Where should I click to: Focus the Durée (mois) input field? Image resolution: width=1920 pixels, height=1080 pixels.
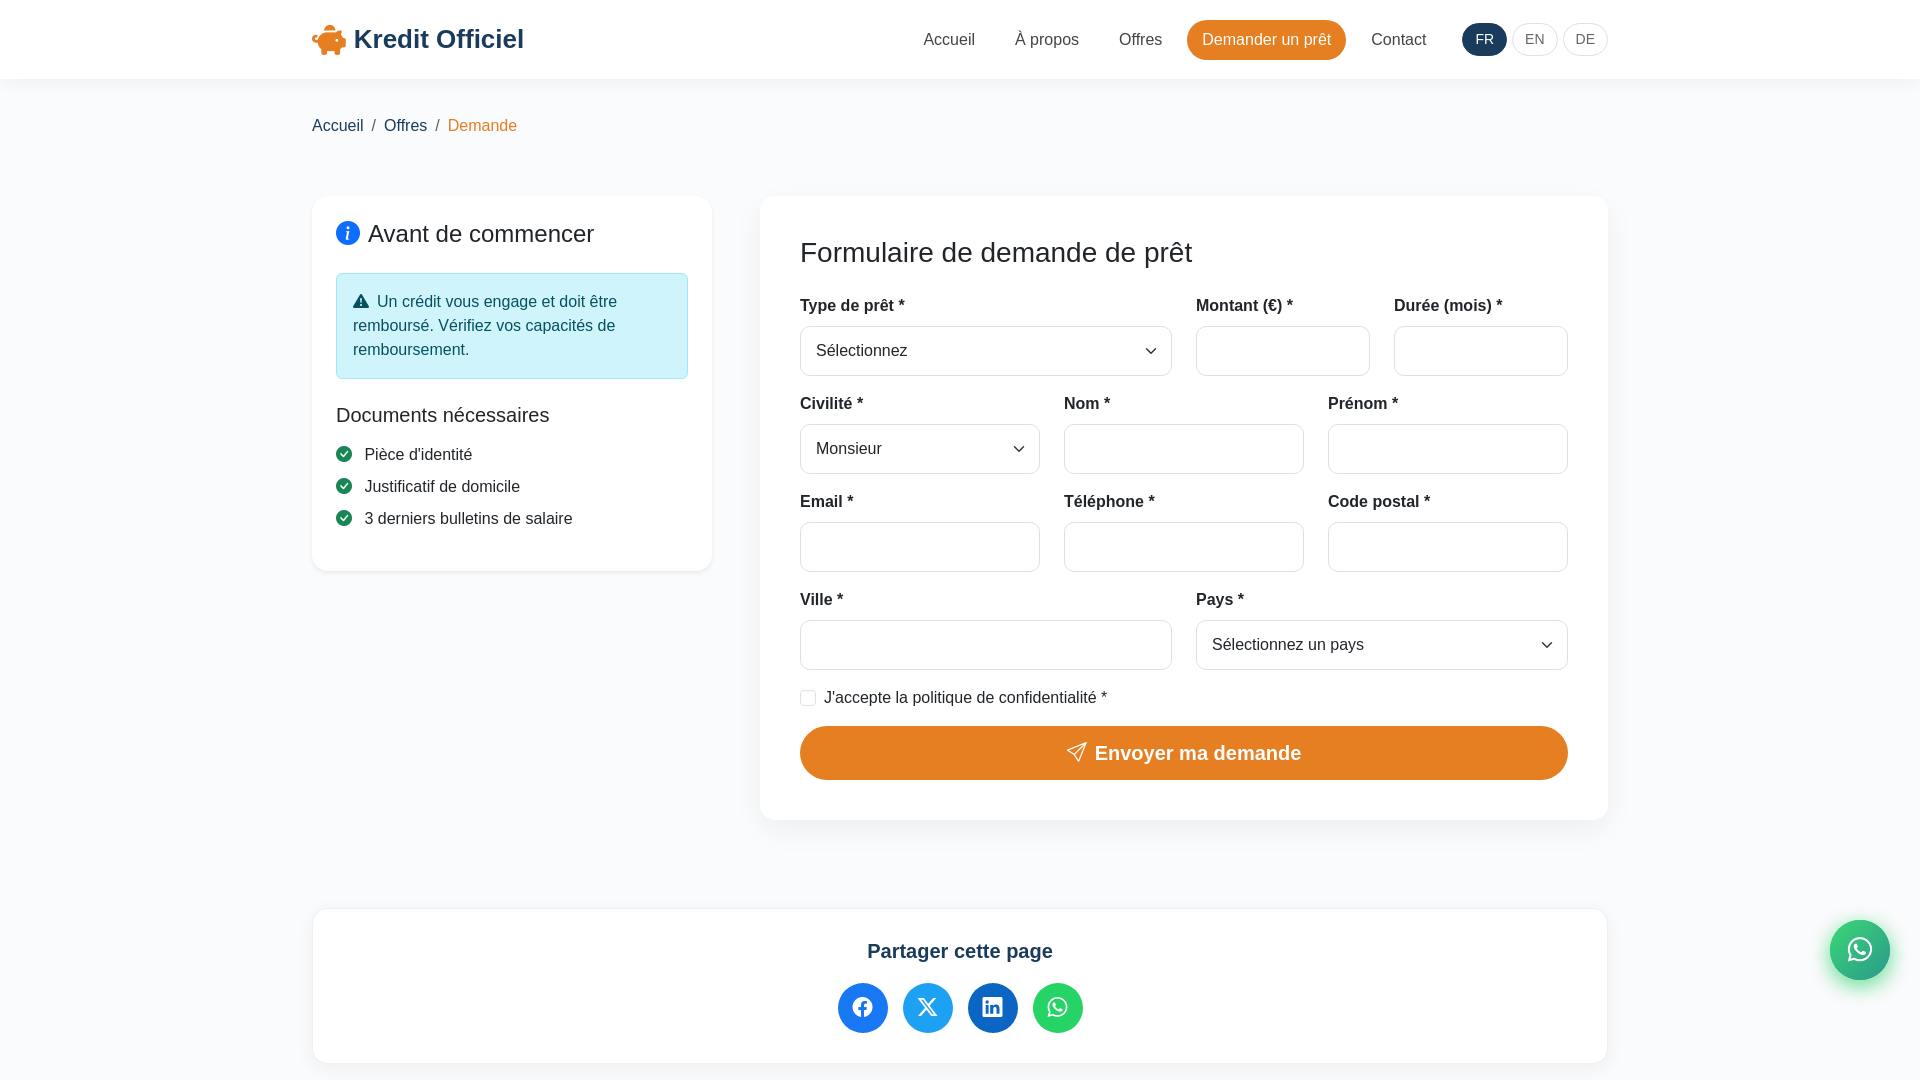click(x=1481, y=351)
